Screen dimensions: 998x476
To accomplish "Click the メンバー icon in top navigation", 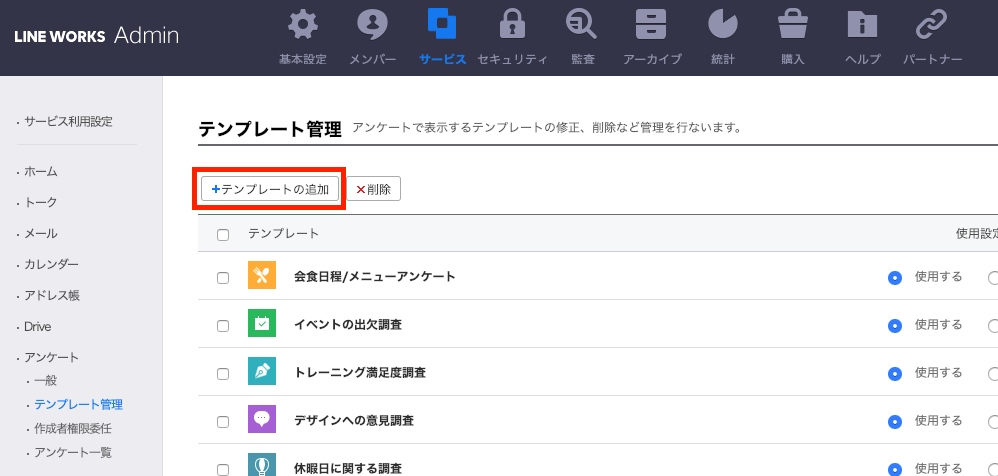I will 372,24.
